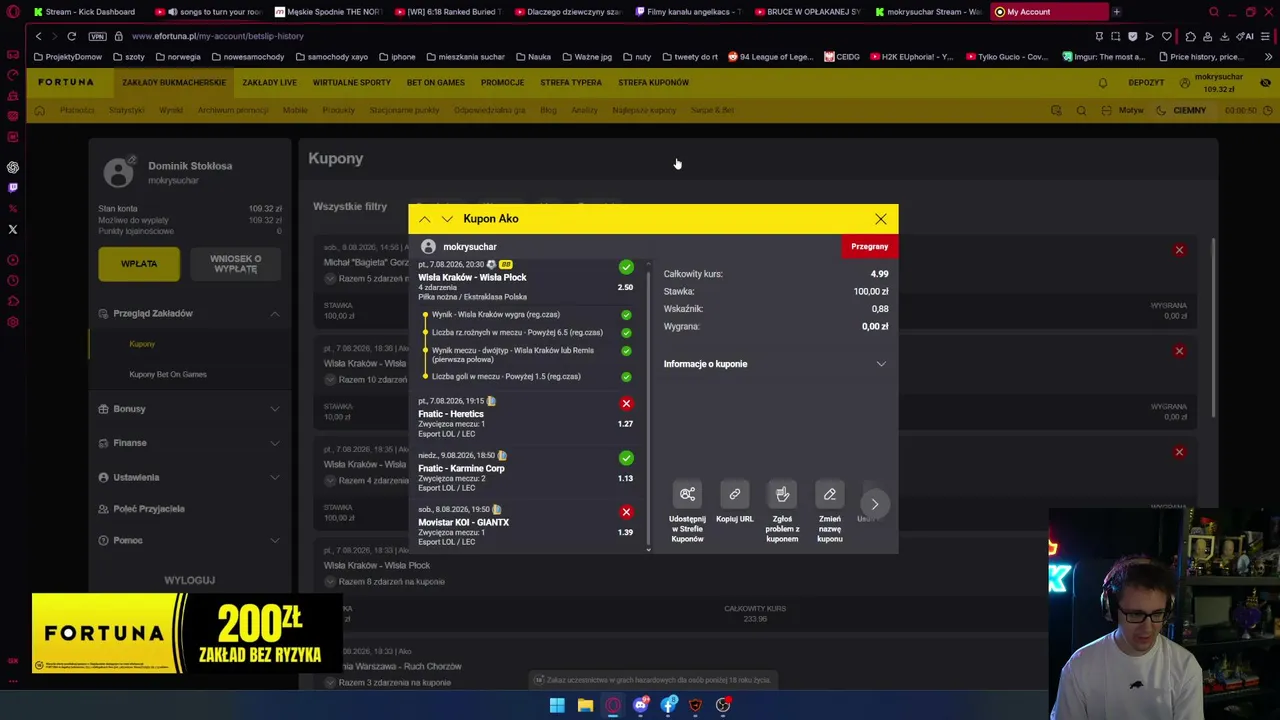The image size is (1280, 720).
Task: Click the Kopiuj URL link icon
Action: [x=735, y=494]
